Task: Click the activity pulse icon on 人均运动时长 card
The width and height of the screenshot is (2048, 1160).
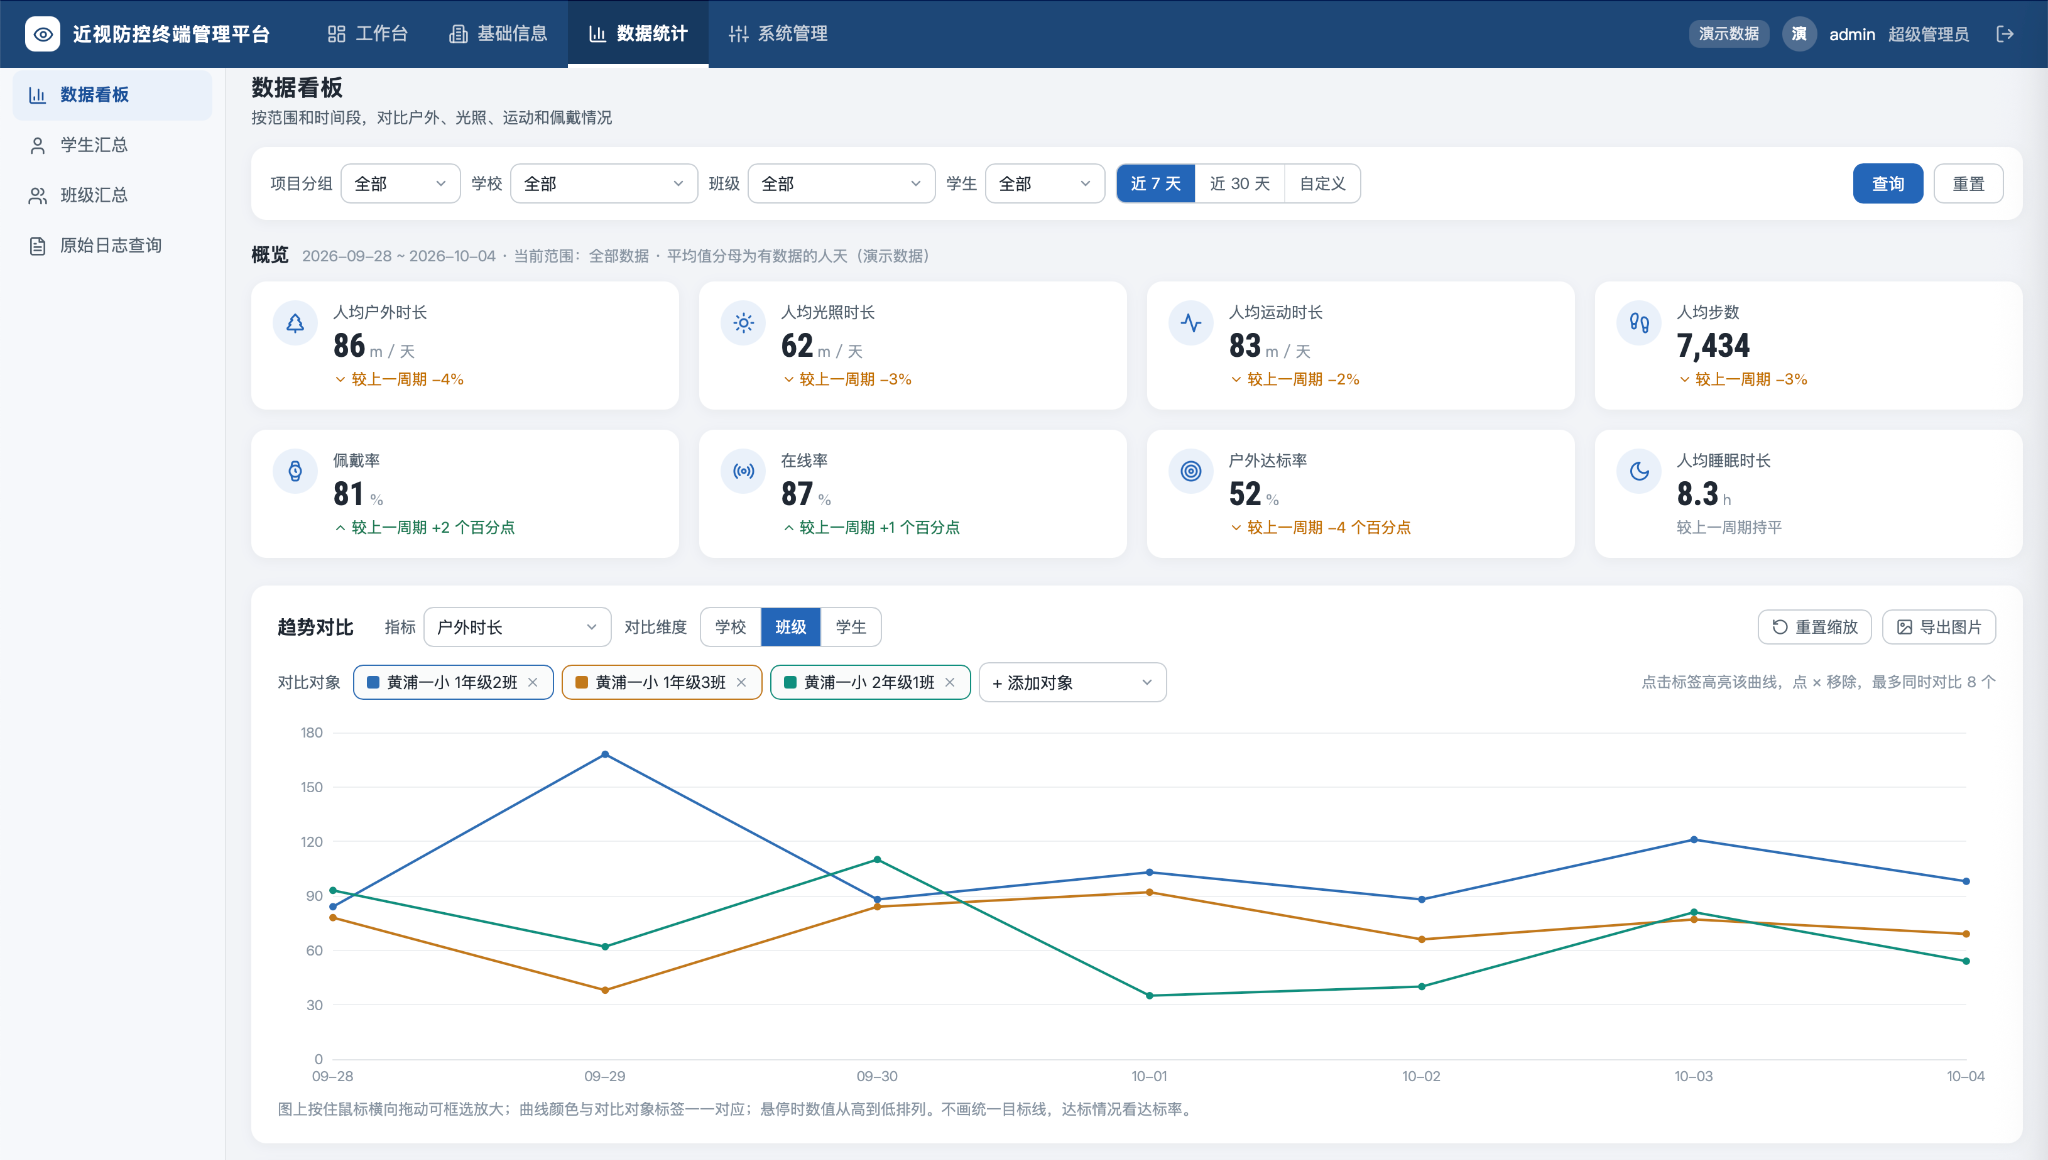Action: 1191,323
